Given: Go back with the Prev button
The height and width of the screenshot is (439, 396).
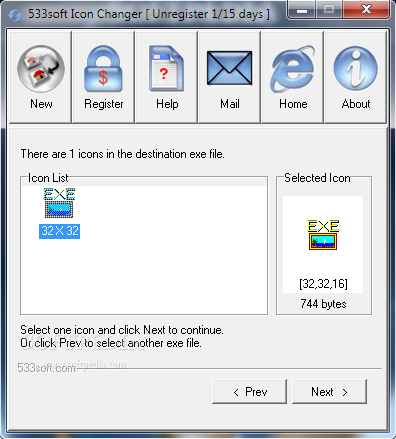Looking at the screenshot, I should pos(249,391).
